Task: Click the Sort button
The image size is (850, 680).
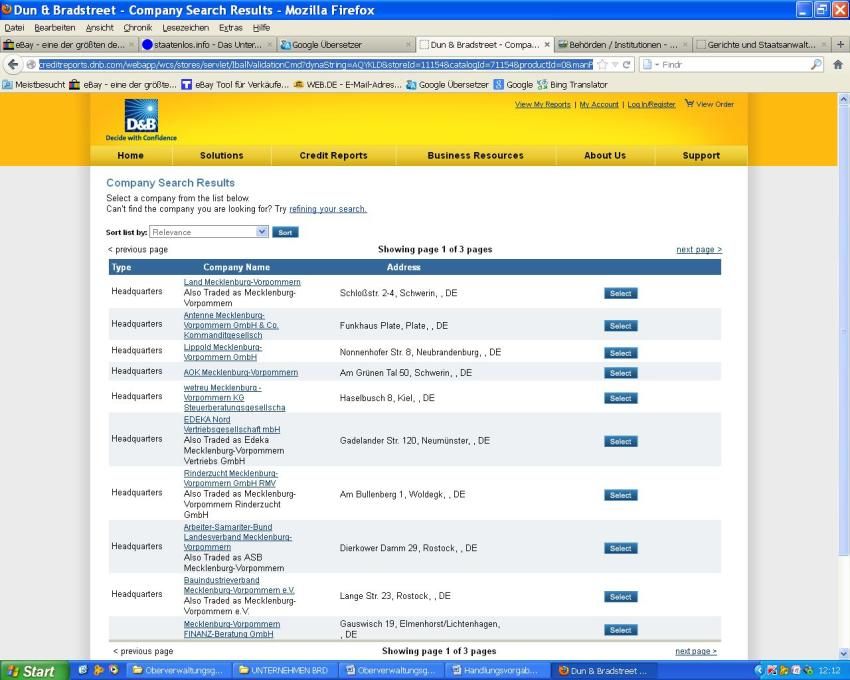Action: (x=285, y=232)
